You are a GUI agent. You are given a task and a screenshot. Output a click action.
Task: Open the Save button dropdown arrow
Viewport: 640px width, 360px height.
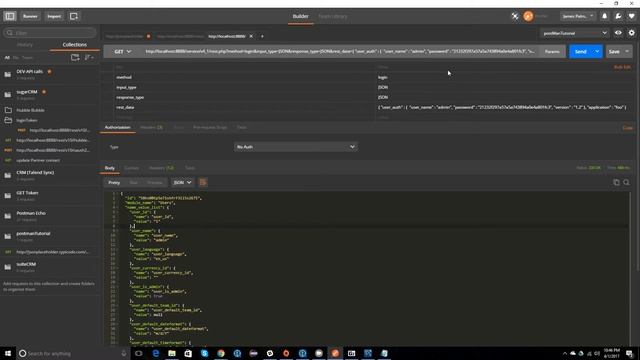pos(627,51)
